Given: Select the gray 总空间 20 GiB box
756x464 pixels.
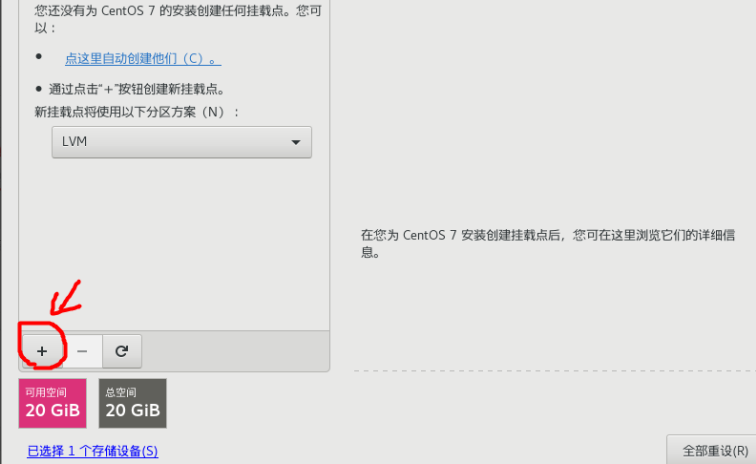Looking at the screenshot, I should coord(133,403).
